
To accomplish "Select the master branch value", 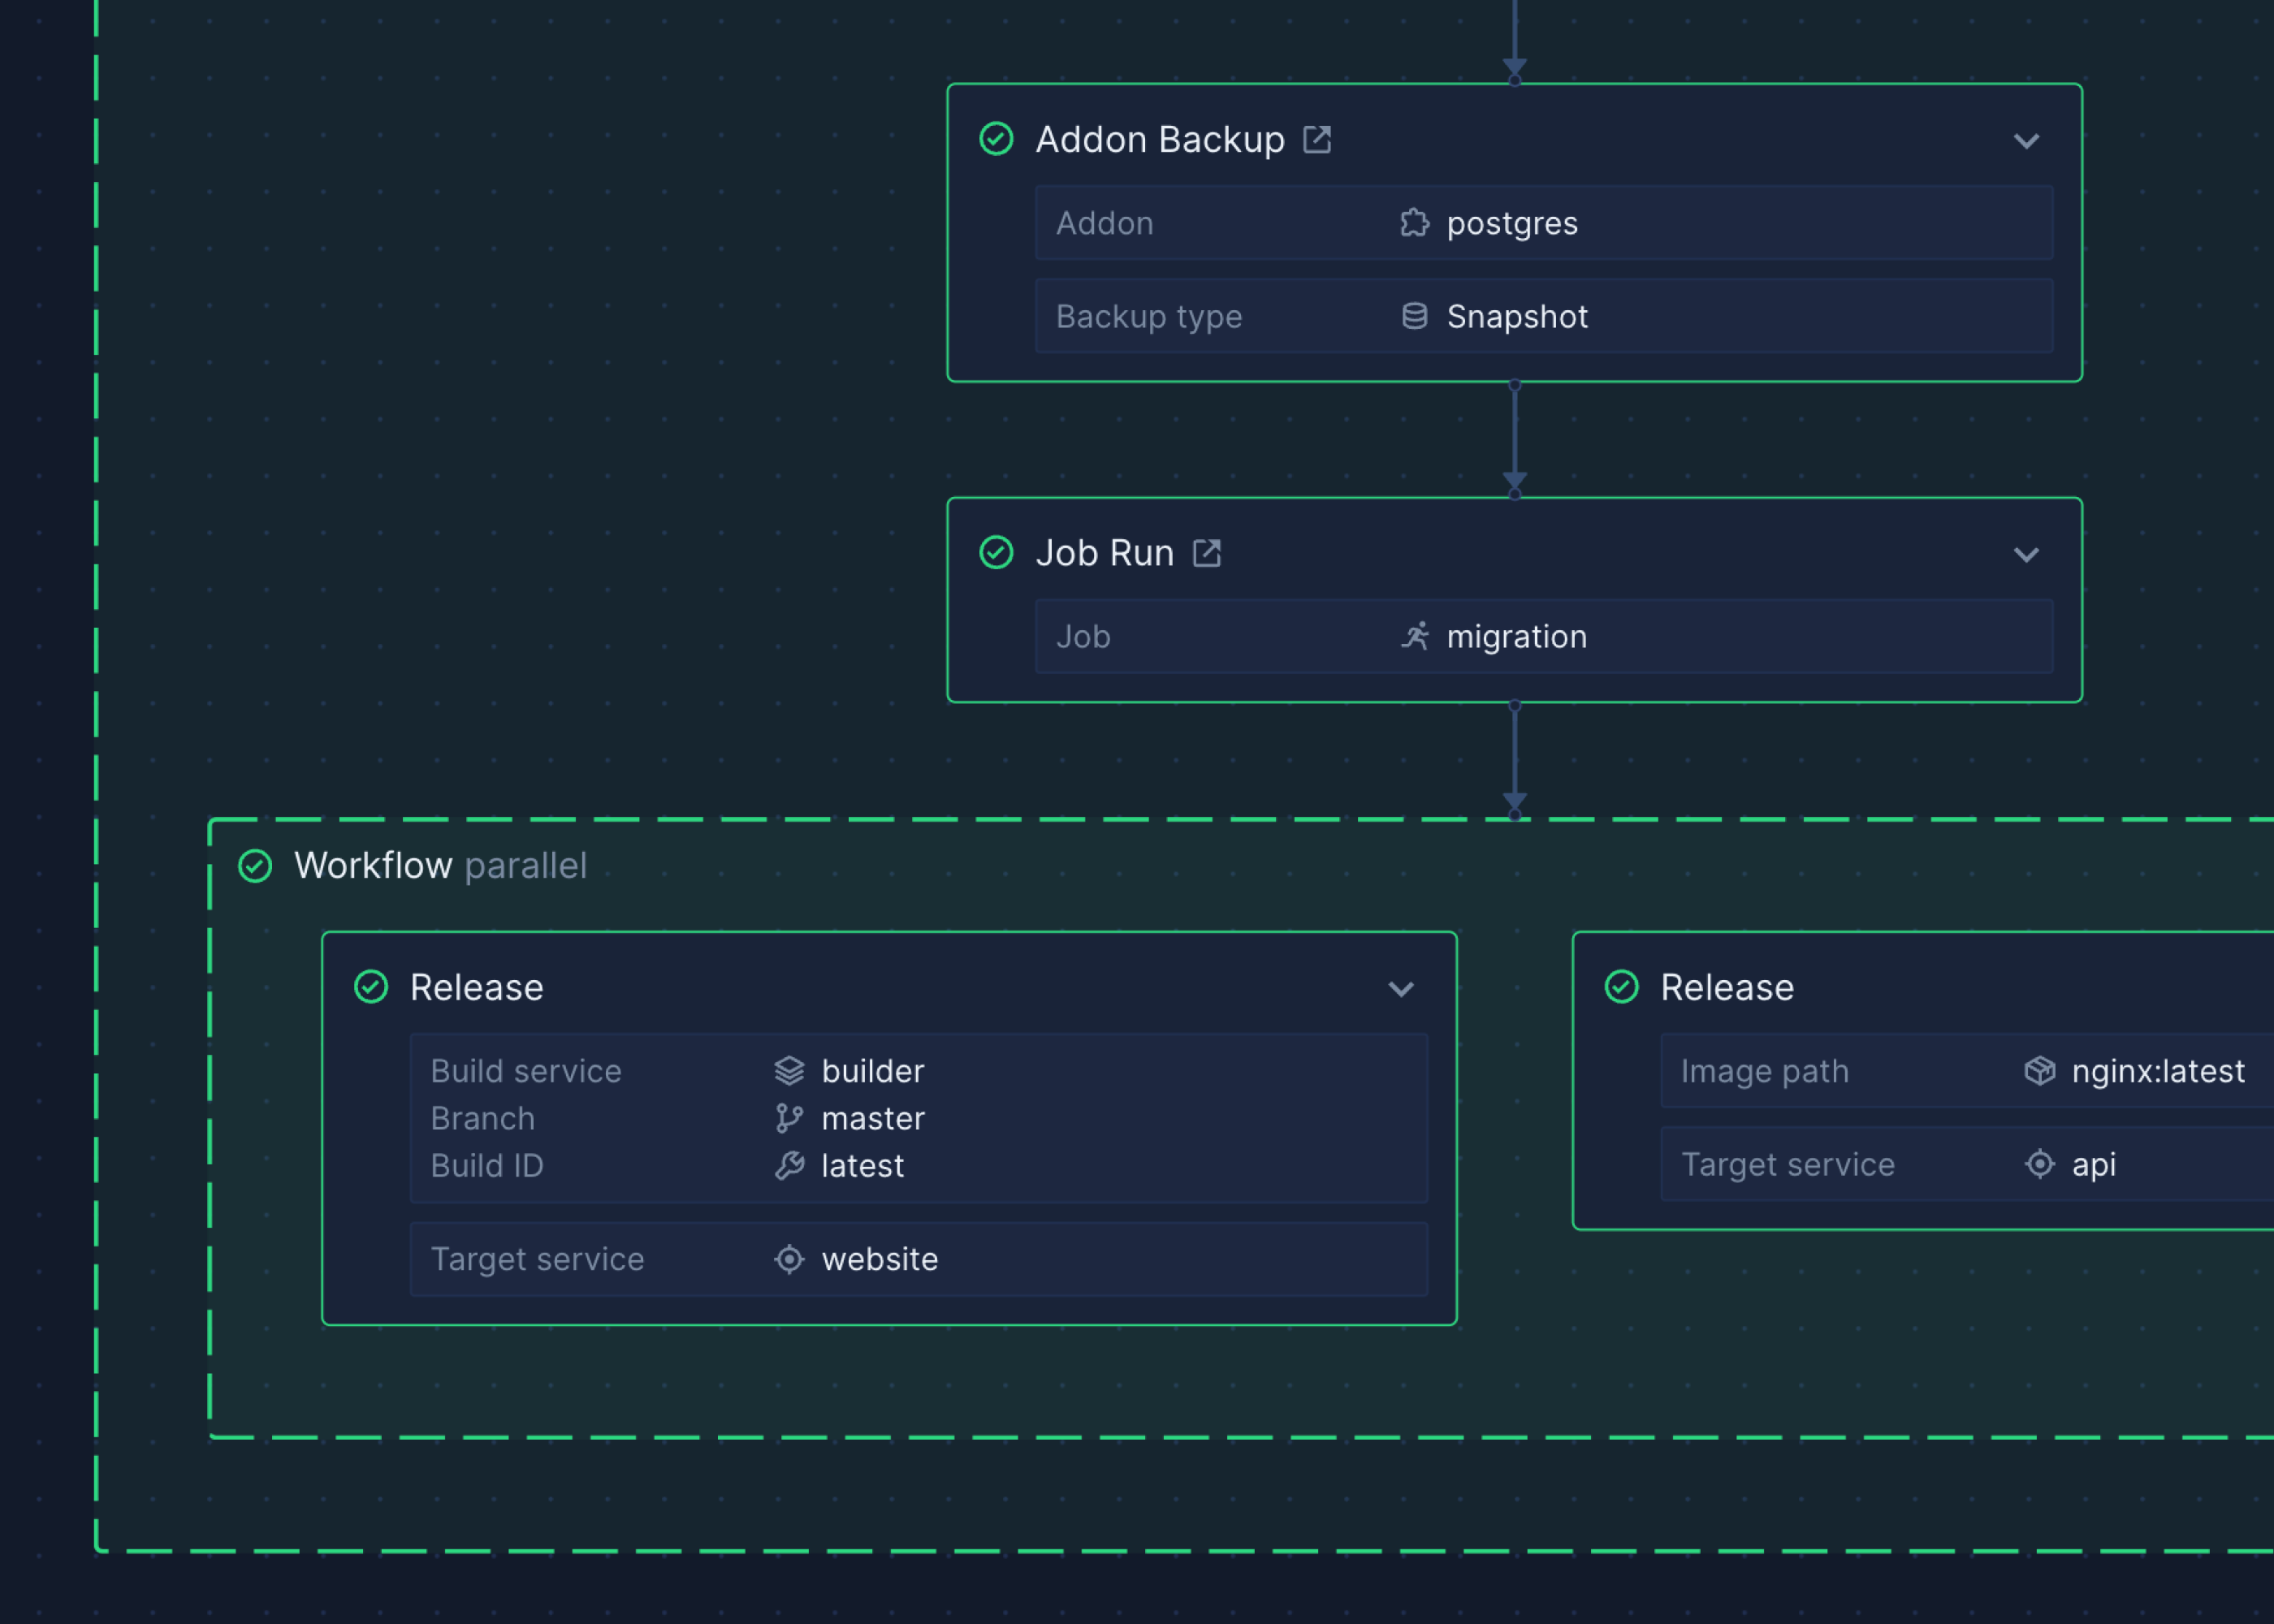I will [873, 1119].
